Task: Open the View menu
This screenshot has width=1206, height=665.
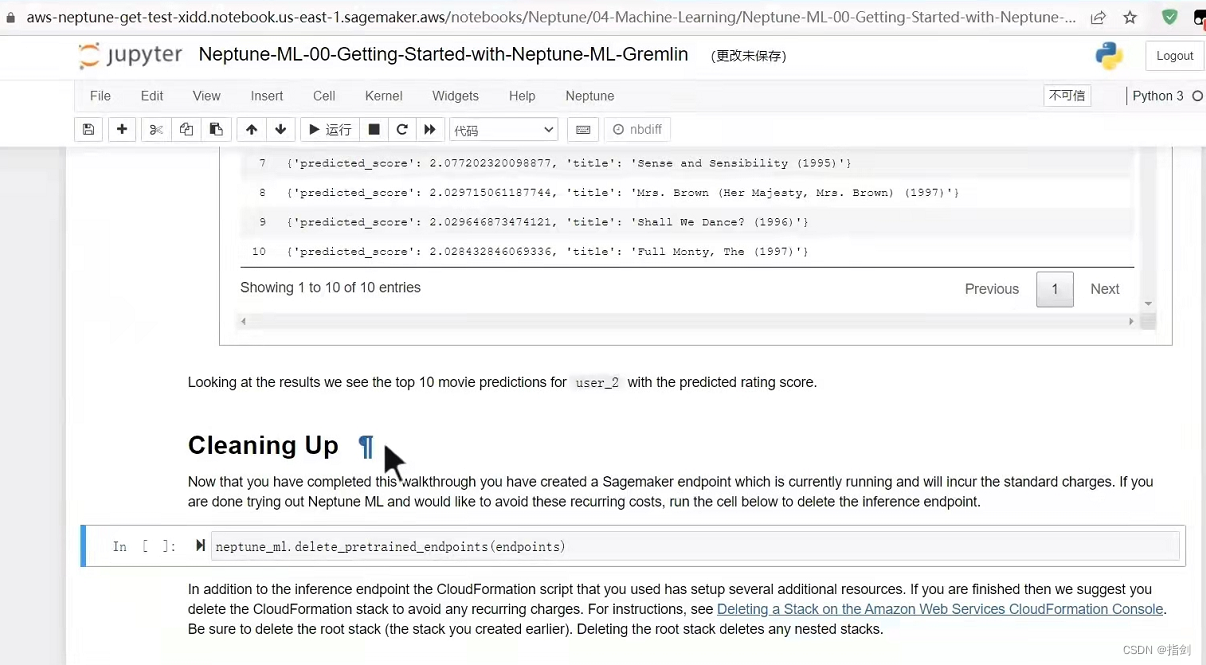Action: [x=207, y=96]
